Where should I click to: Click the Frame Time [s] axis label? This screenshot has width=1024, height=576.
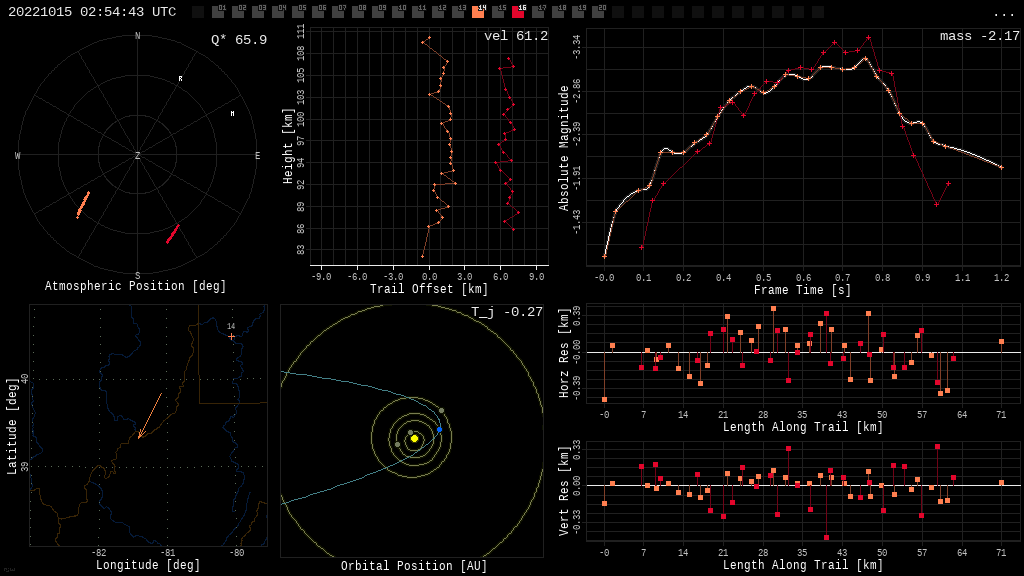click(x=803, y=290)
